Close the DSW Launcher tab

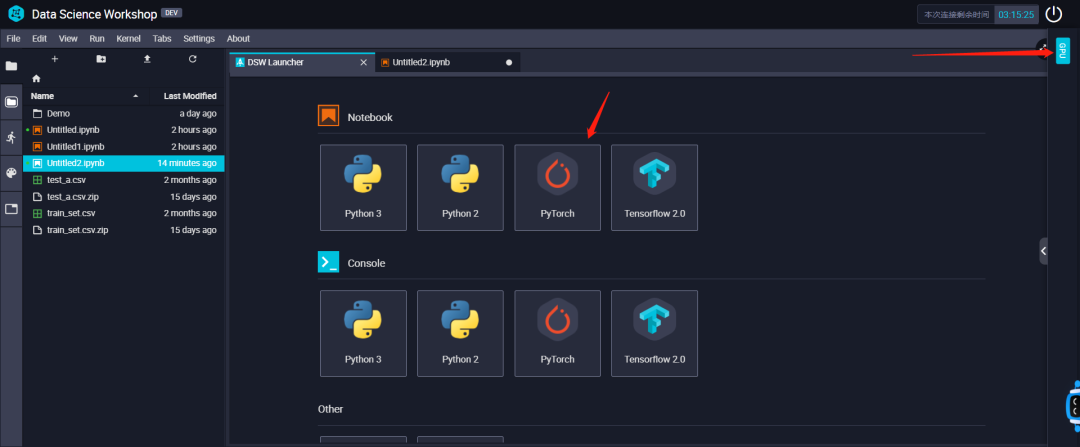(x=364, y=63)
